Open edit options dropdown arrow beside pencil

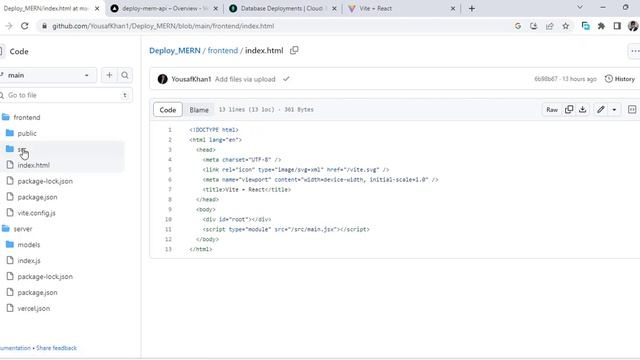click(614, 109)
